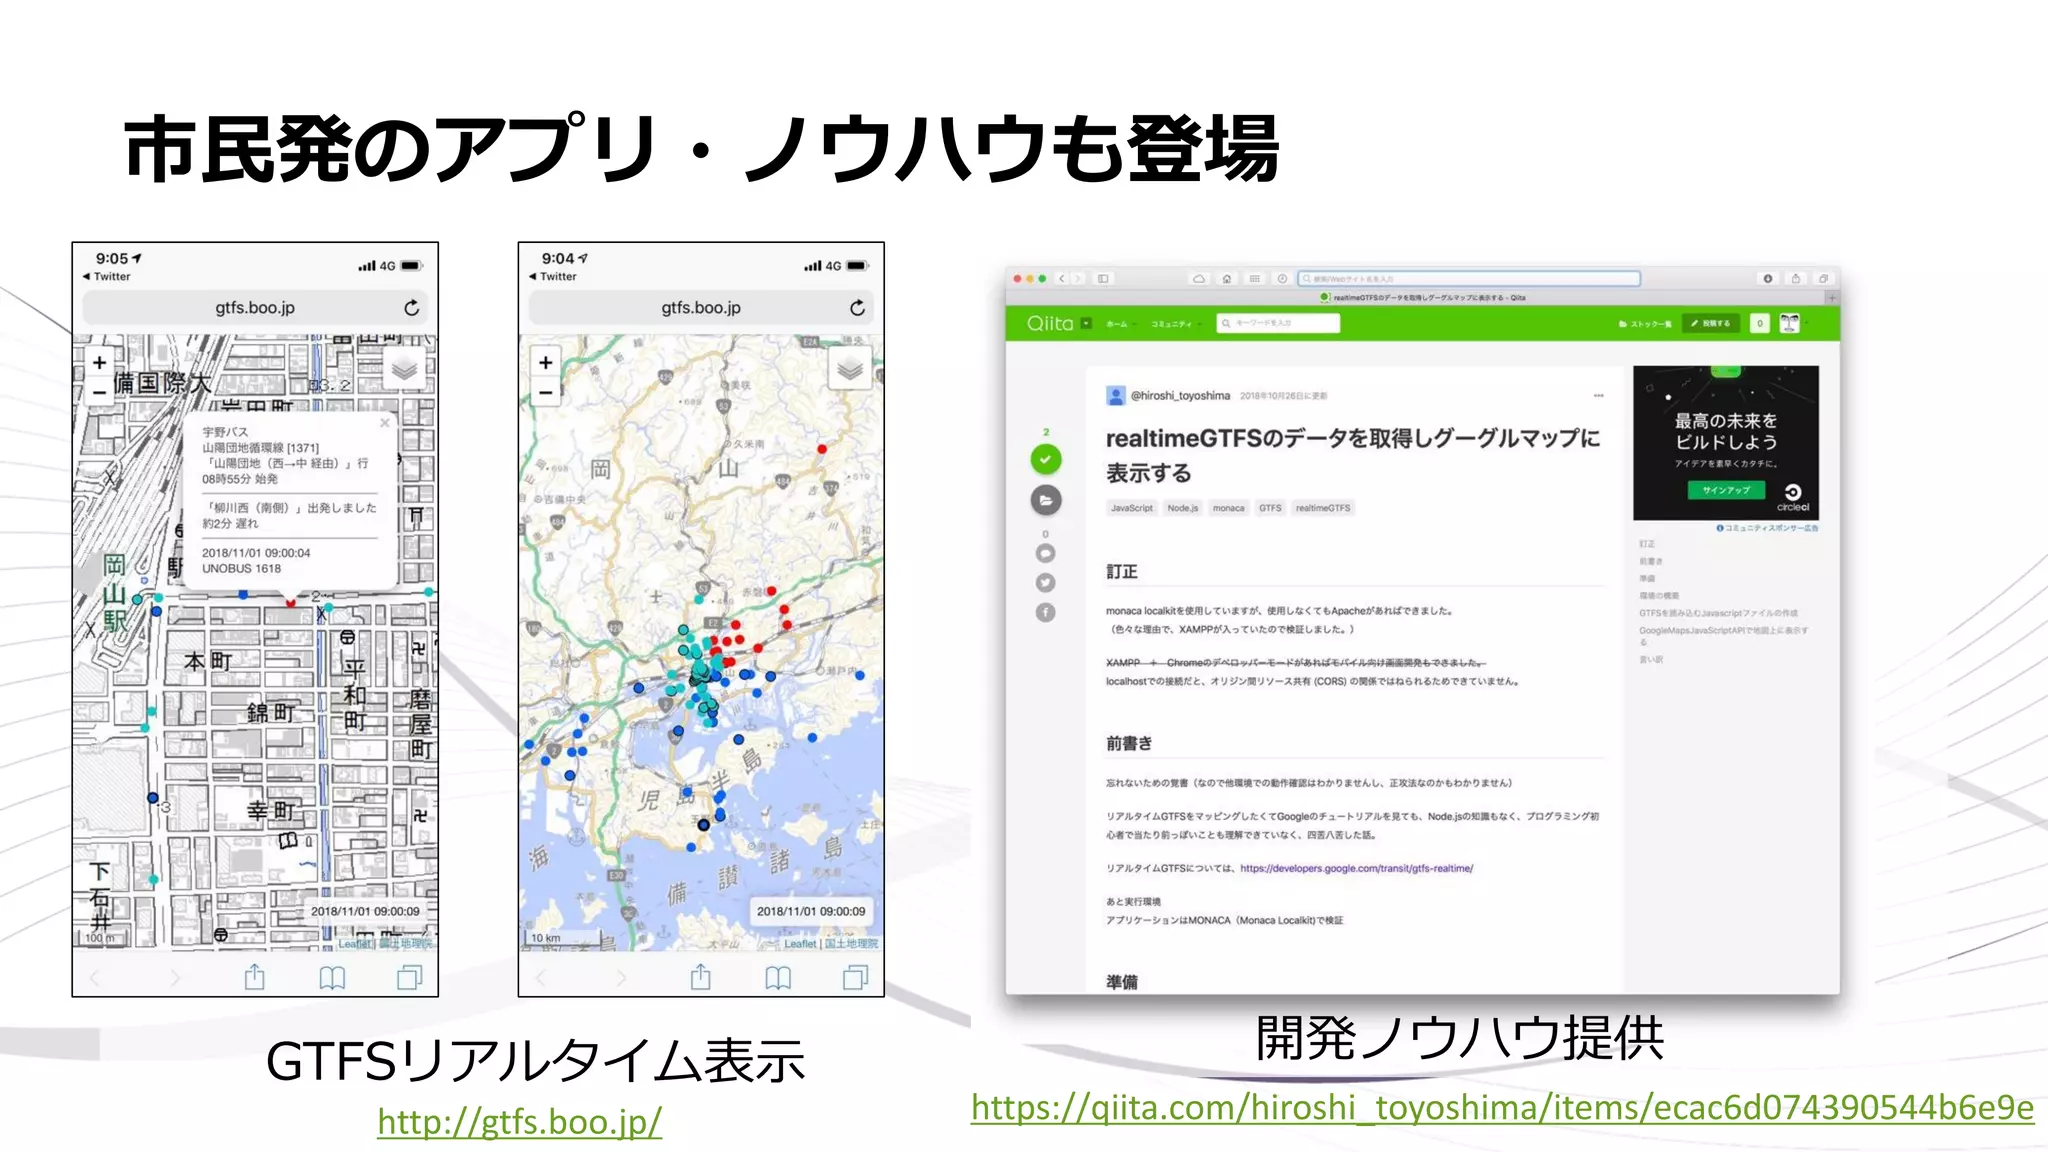Share the article via the Facebook icon
The height and width of the screenshot is (1152, 2048).
coord(1046,613)
